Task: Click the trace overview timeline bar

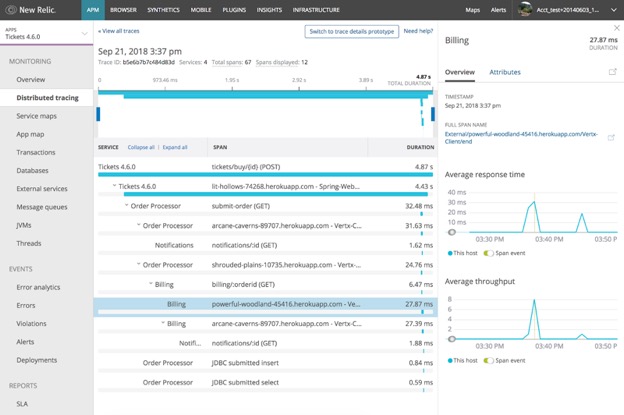Action: click(x=265, y=93)
